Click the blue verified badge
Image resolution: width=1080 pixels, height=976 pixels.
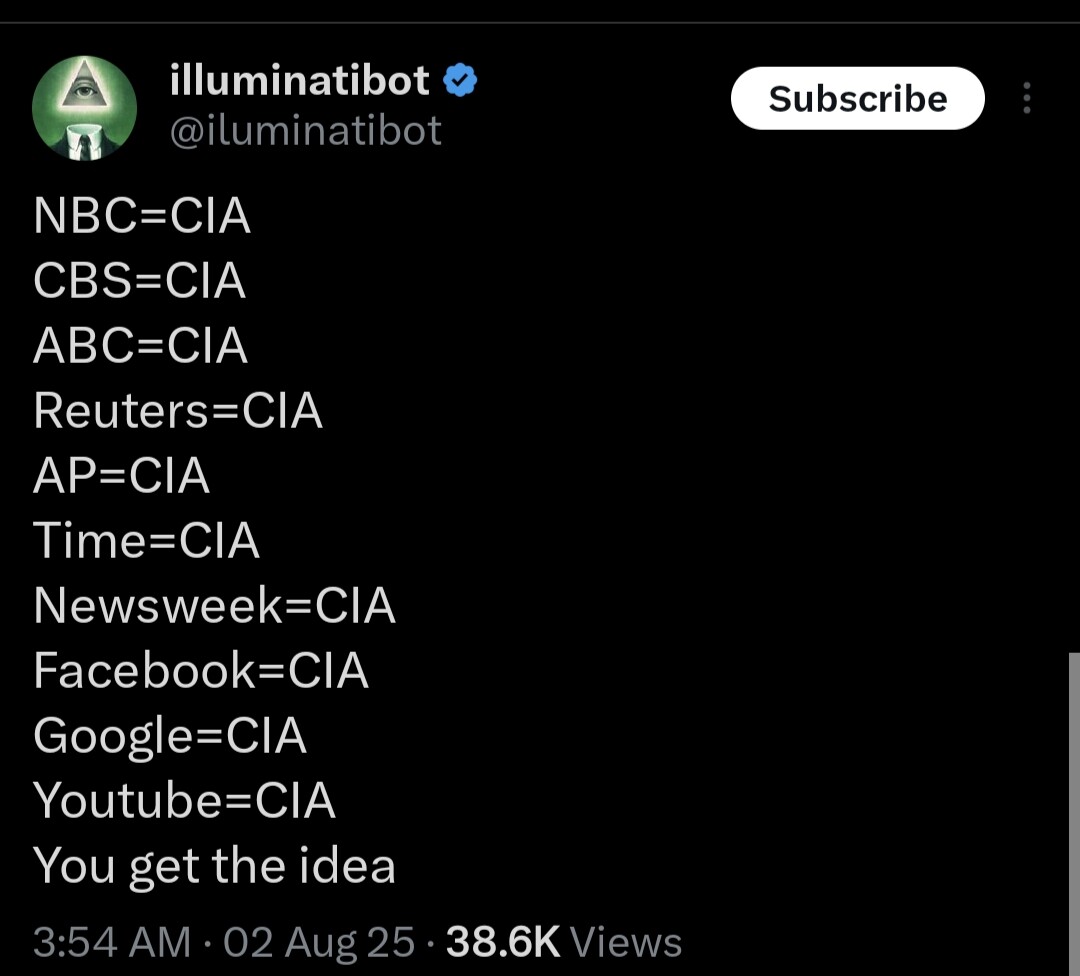(x=459, y=80)
